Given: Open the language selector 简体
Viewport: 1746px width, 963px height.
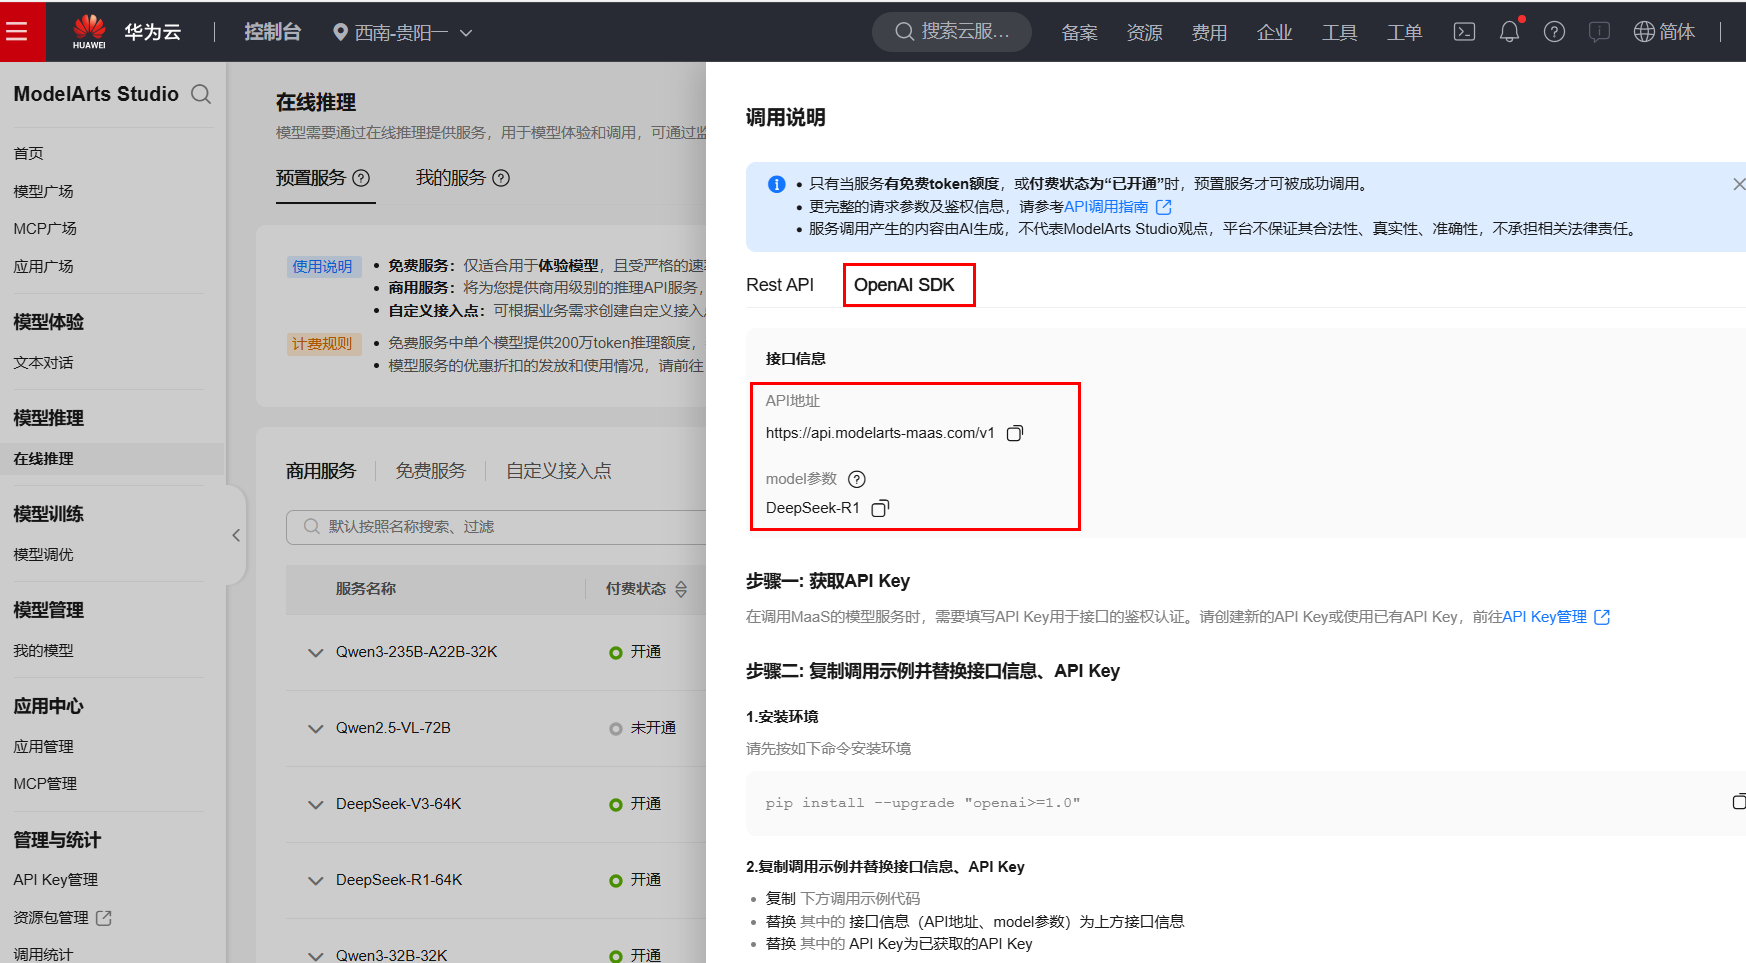Looking at the screenshot, I should click(1664, 32).
